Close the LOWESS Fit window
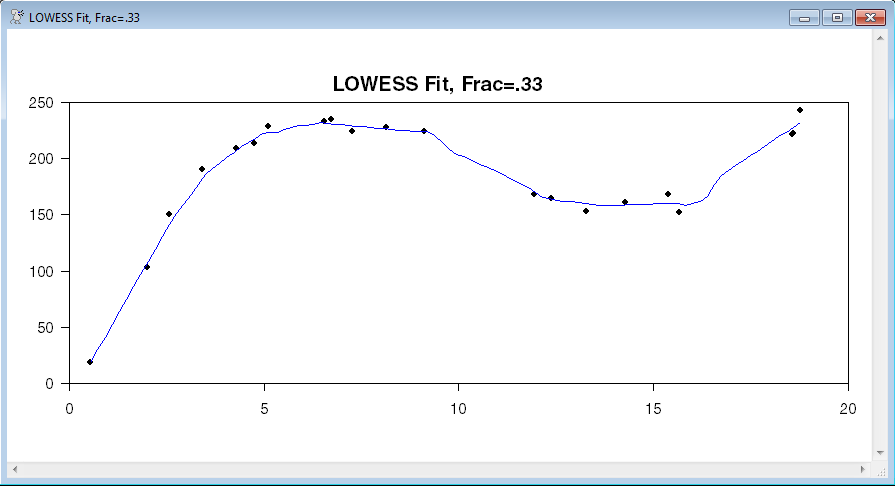895x486 pixels. click(x=869, y=17)
